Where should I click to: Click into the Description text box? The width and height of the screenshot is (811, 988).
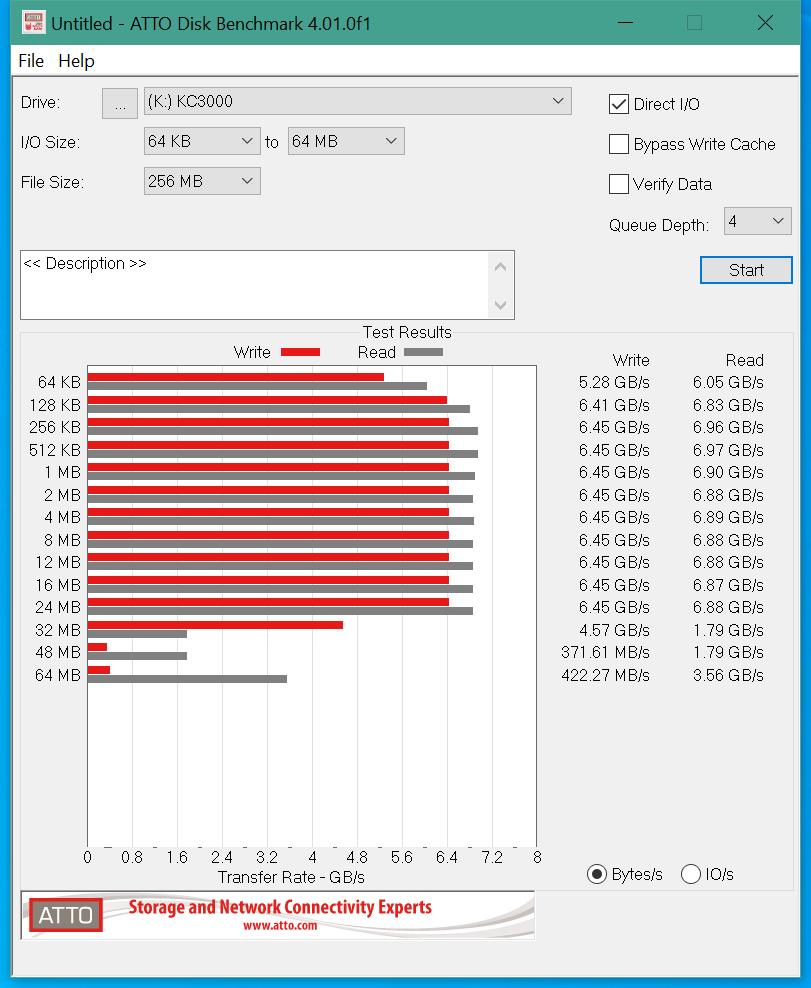coord(254,285)
